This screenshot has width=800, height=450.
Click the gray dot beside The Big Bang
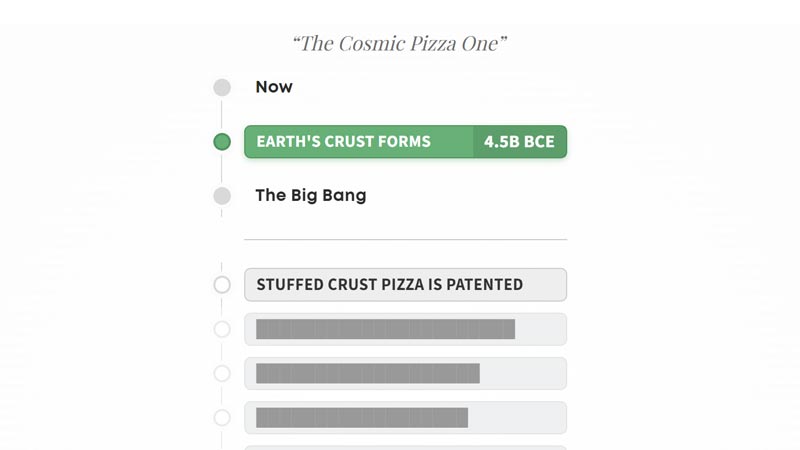[222, 196]
